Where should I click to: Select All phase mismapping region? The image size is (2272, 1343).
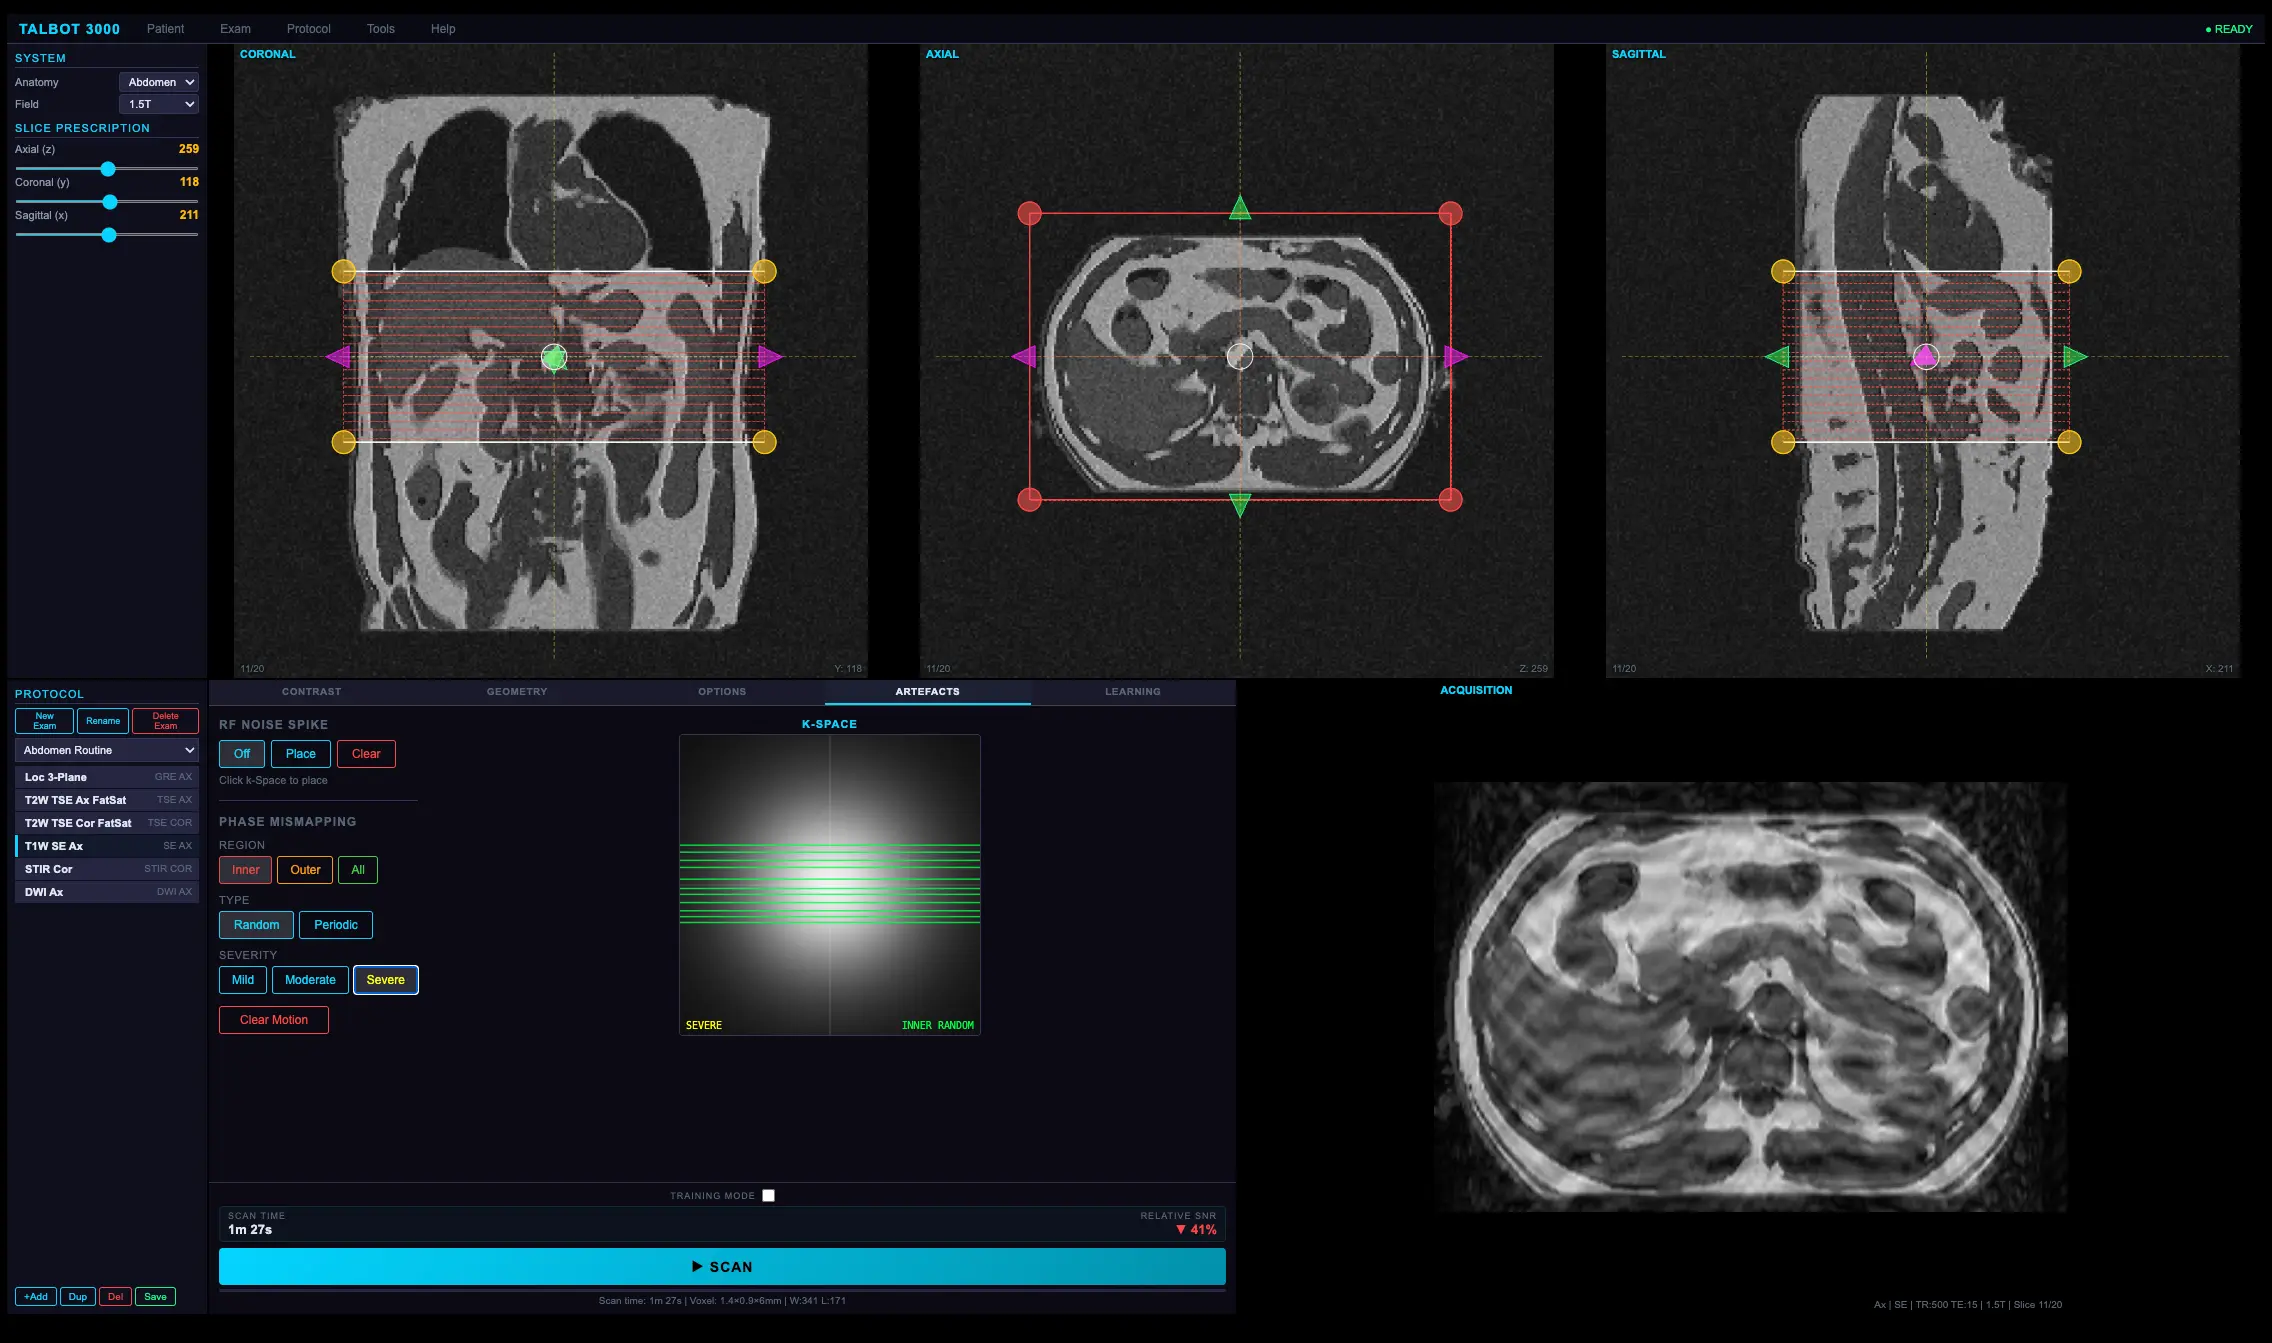click(358, 870)
